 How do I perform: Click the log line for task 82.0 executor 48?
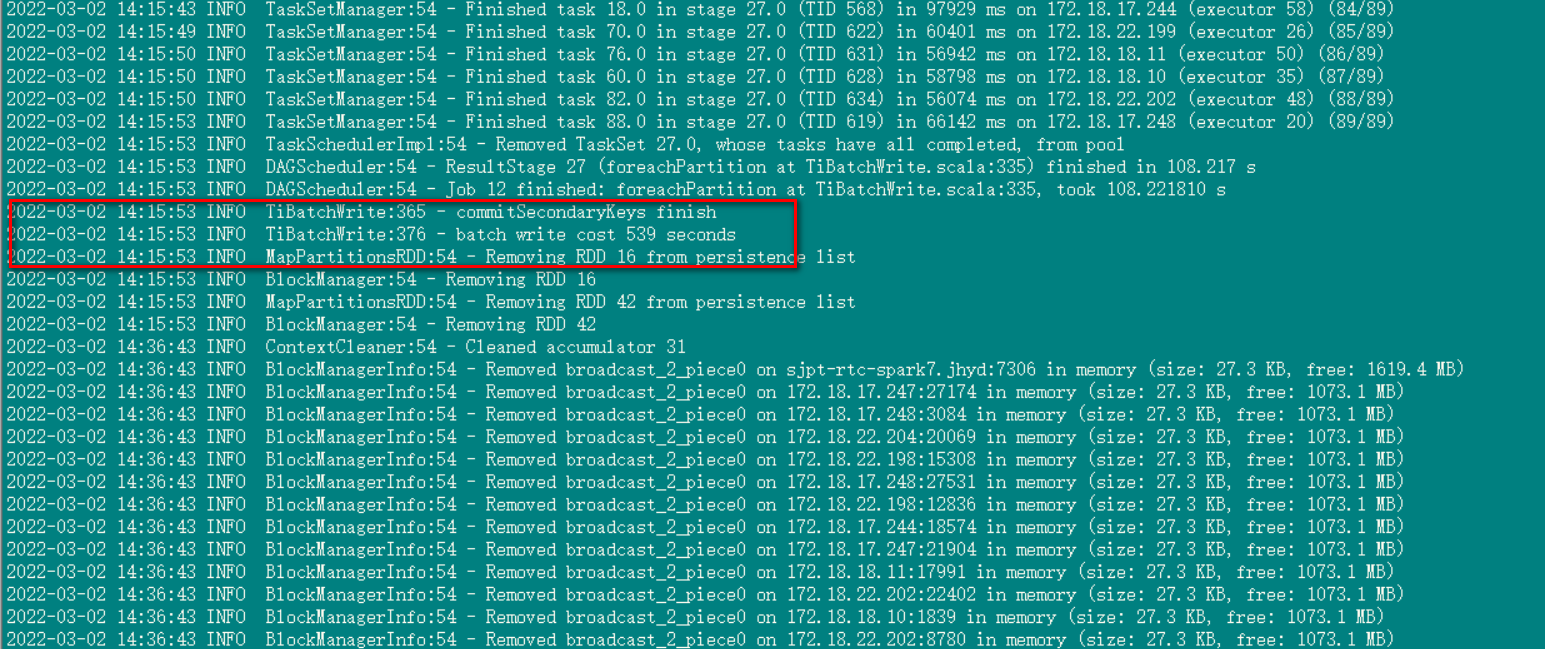(x=700, y=100)
